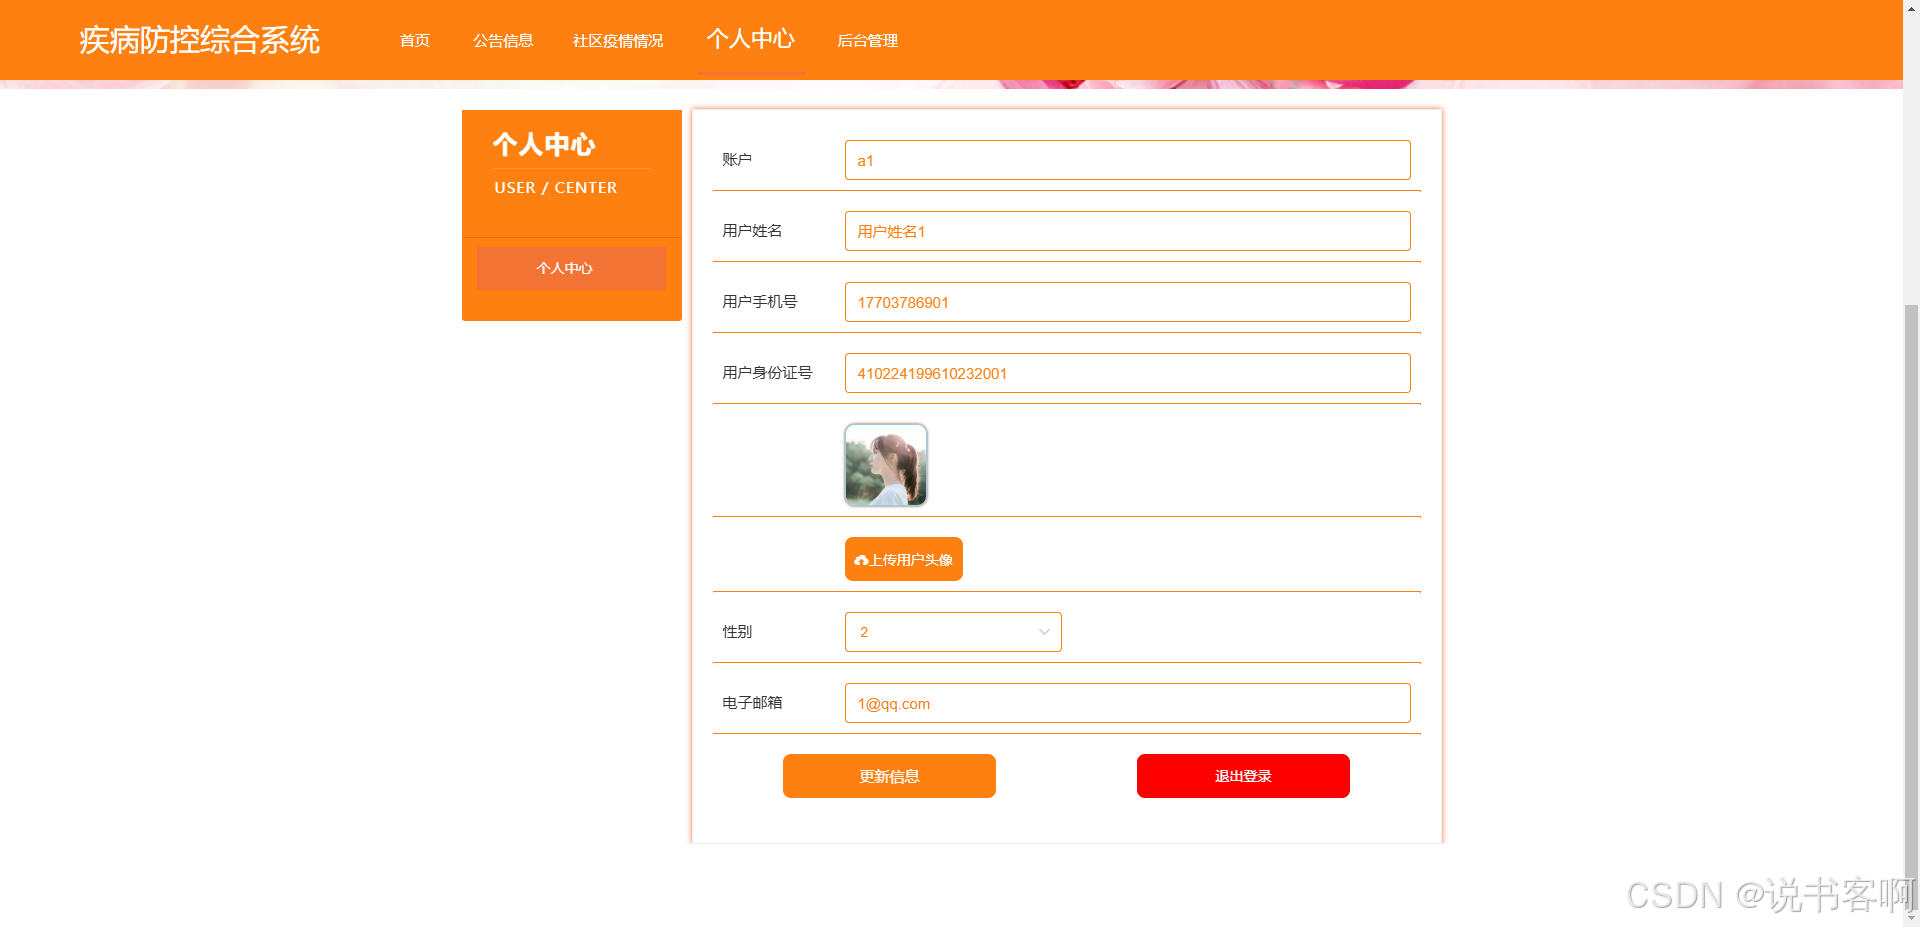Viewport: 1920px width, 927px height.
Task: Open the 性别 dropdown arrow
Action: (1044, 632)
